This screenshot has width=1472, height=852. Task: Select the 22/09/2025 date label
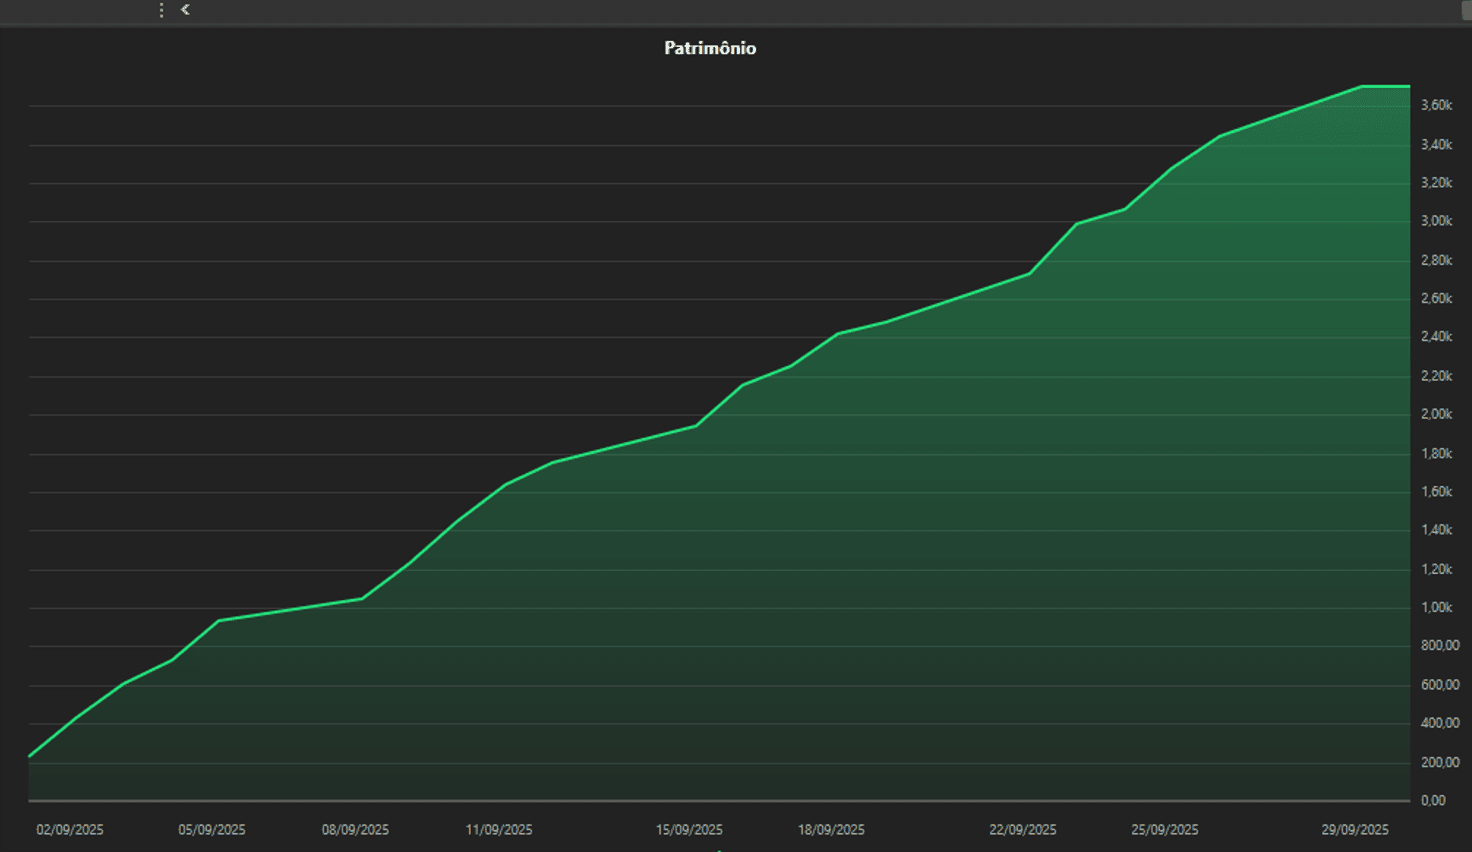[1022, 830]
